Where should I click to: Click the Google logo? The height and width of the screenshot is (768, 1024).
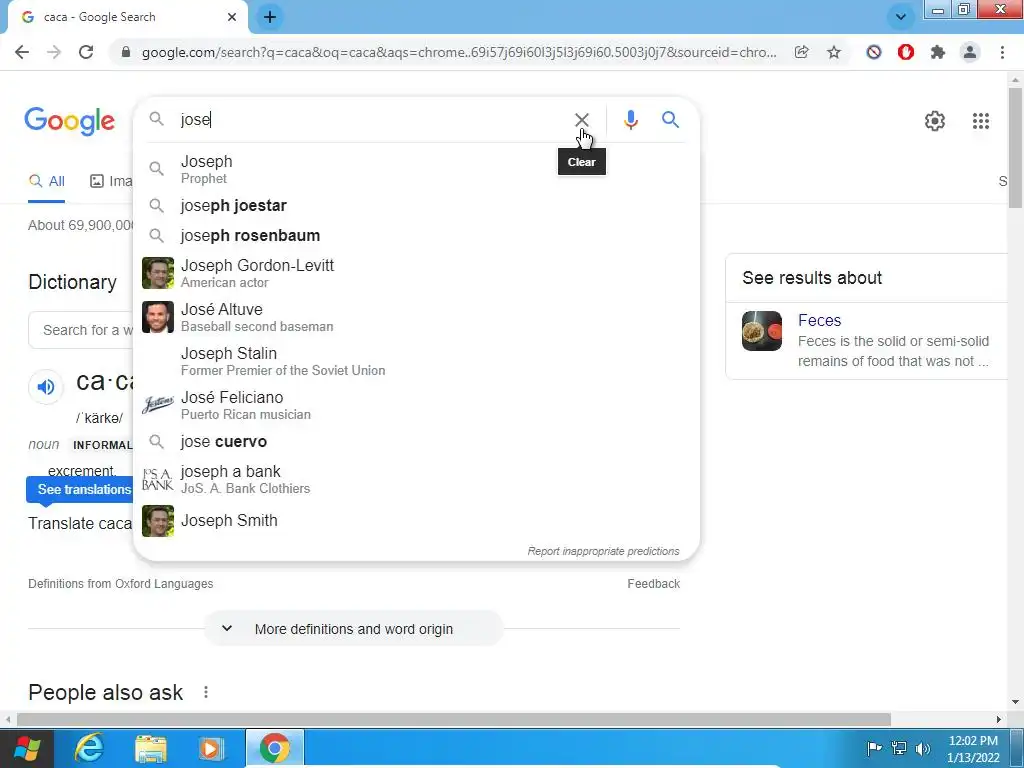click(x=69, y=121)
